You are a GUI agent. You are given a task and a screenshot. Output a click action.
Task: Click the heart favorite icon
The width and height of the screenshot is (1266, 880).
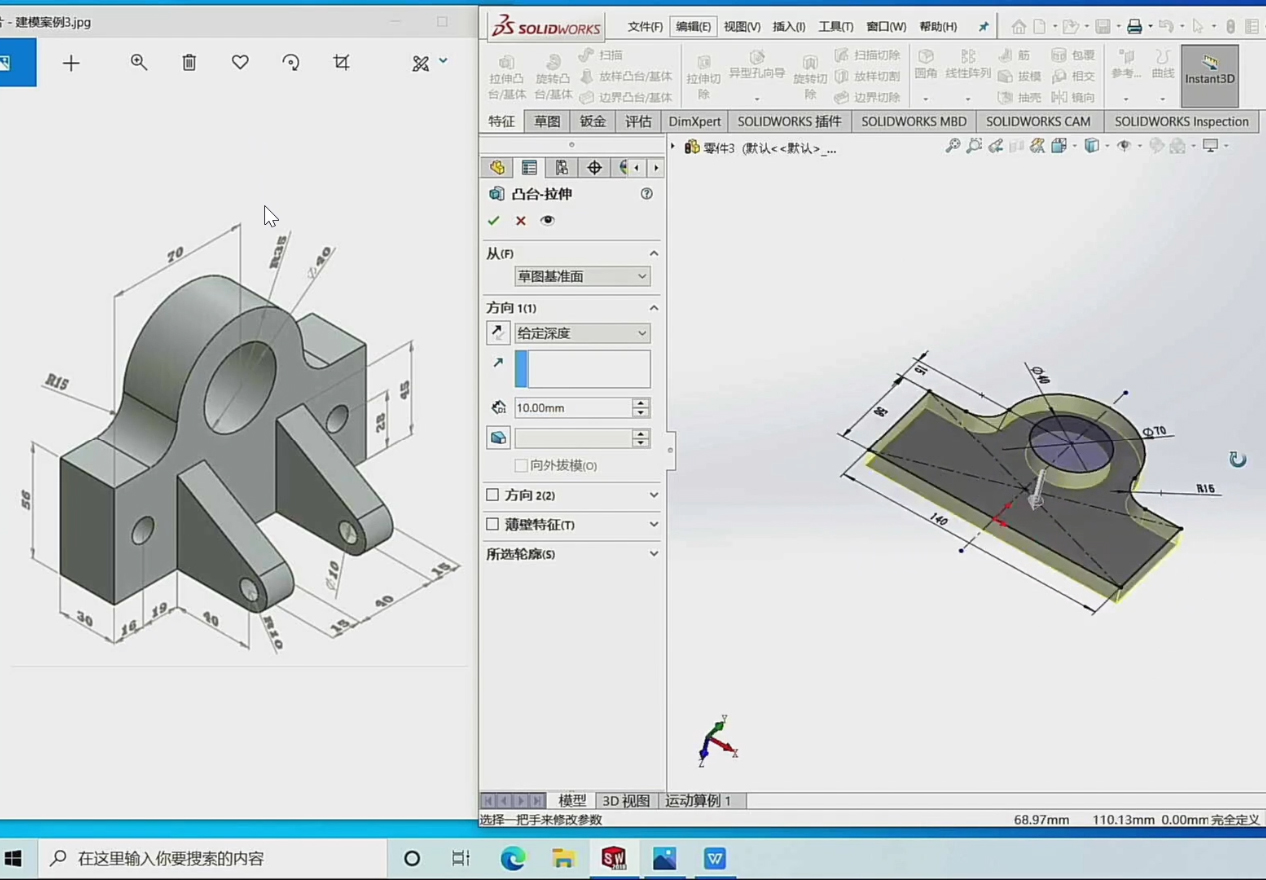coord(240,63)
